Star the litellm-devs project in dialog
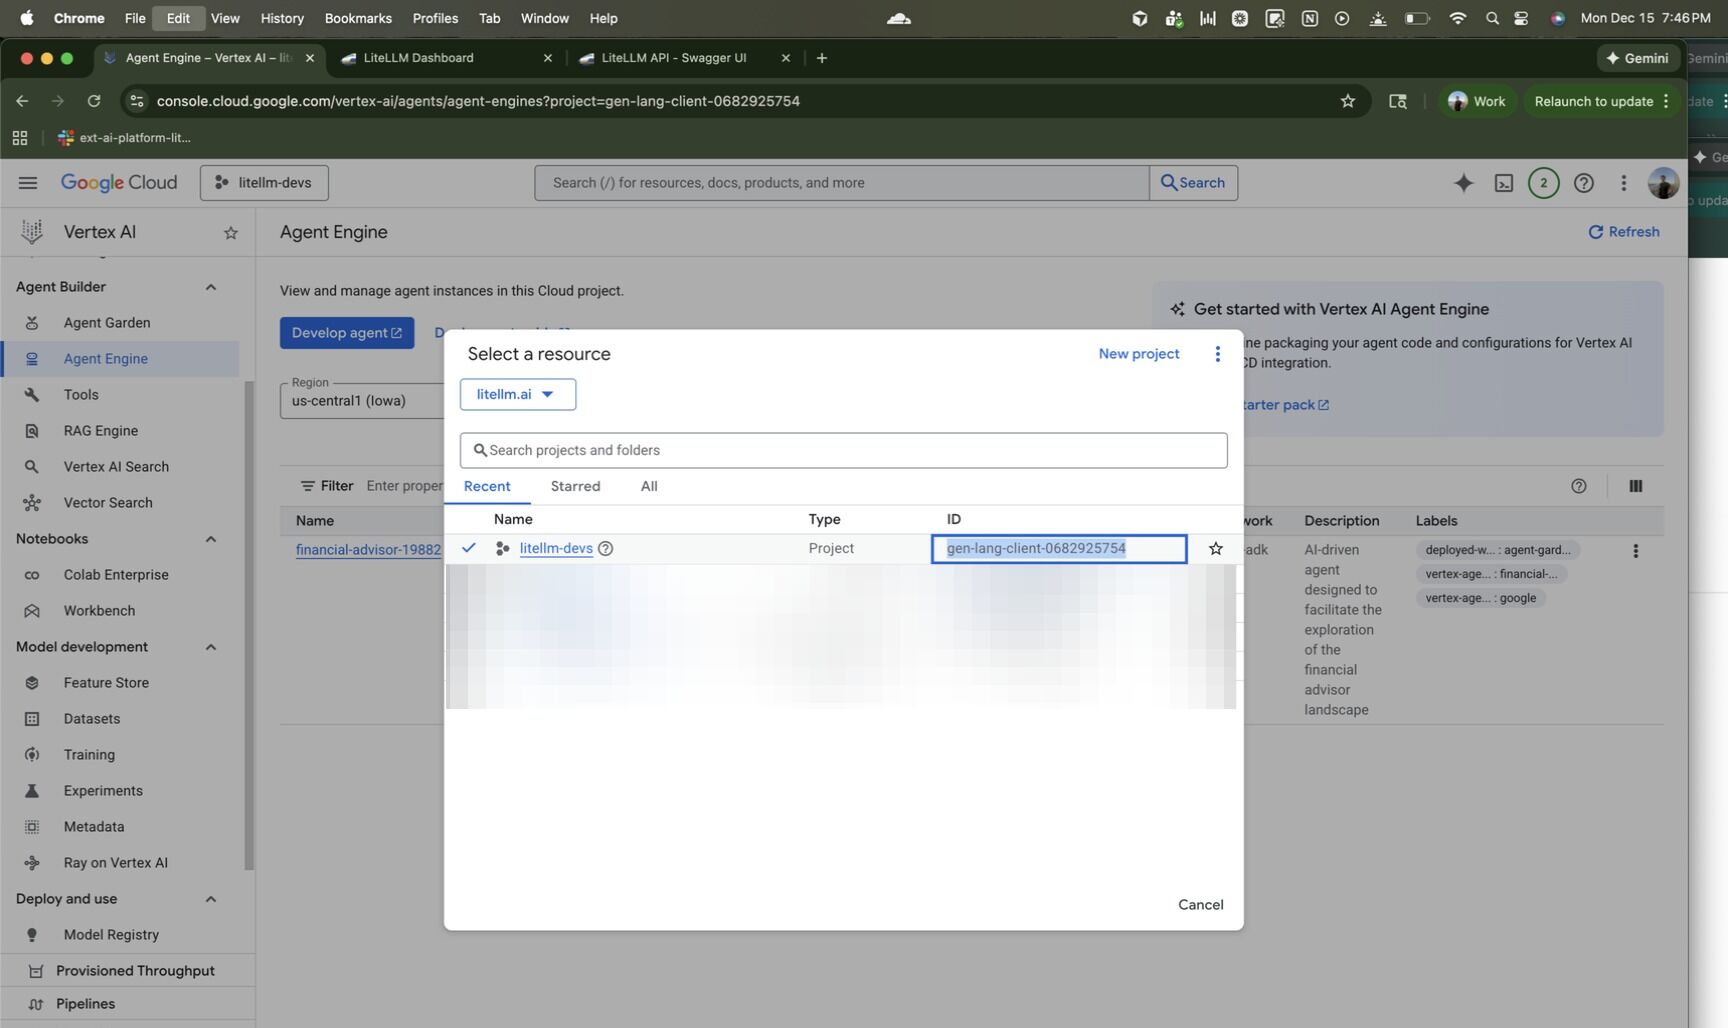Image resolution: width=1728 pixels, height=1028 pixels. 1215,549
